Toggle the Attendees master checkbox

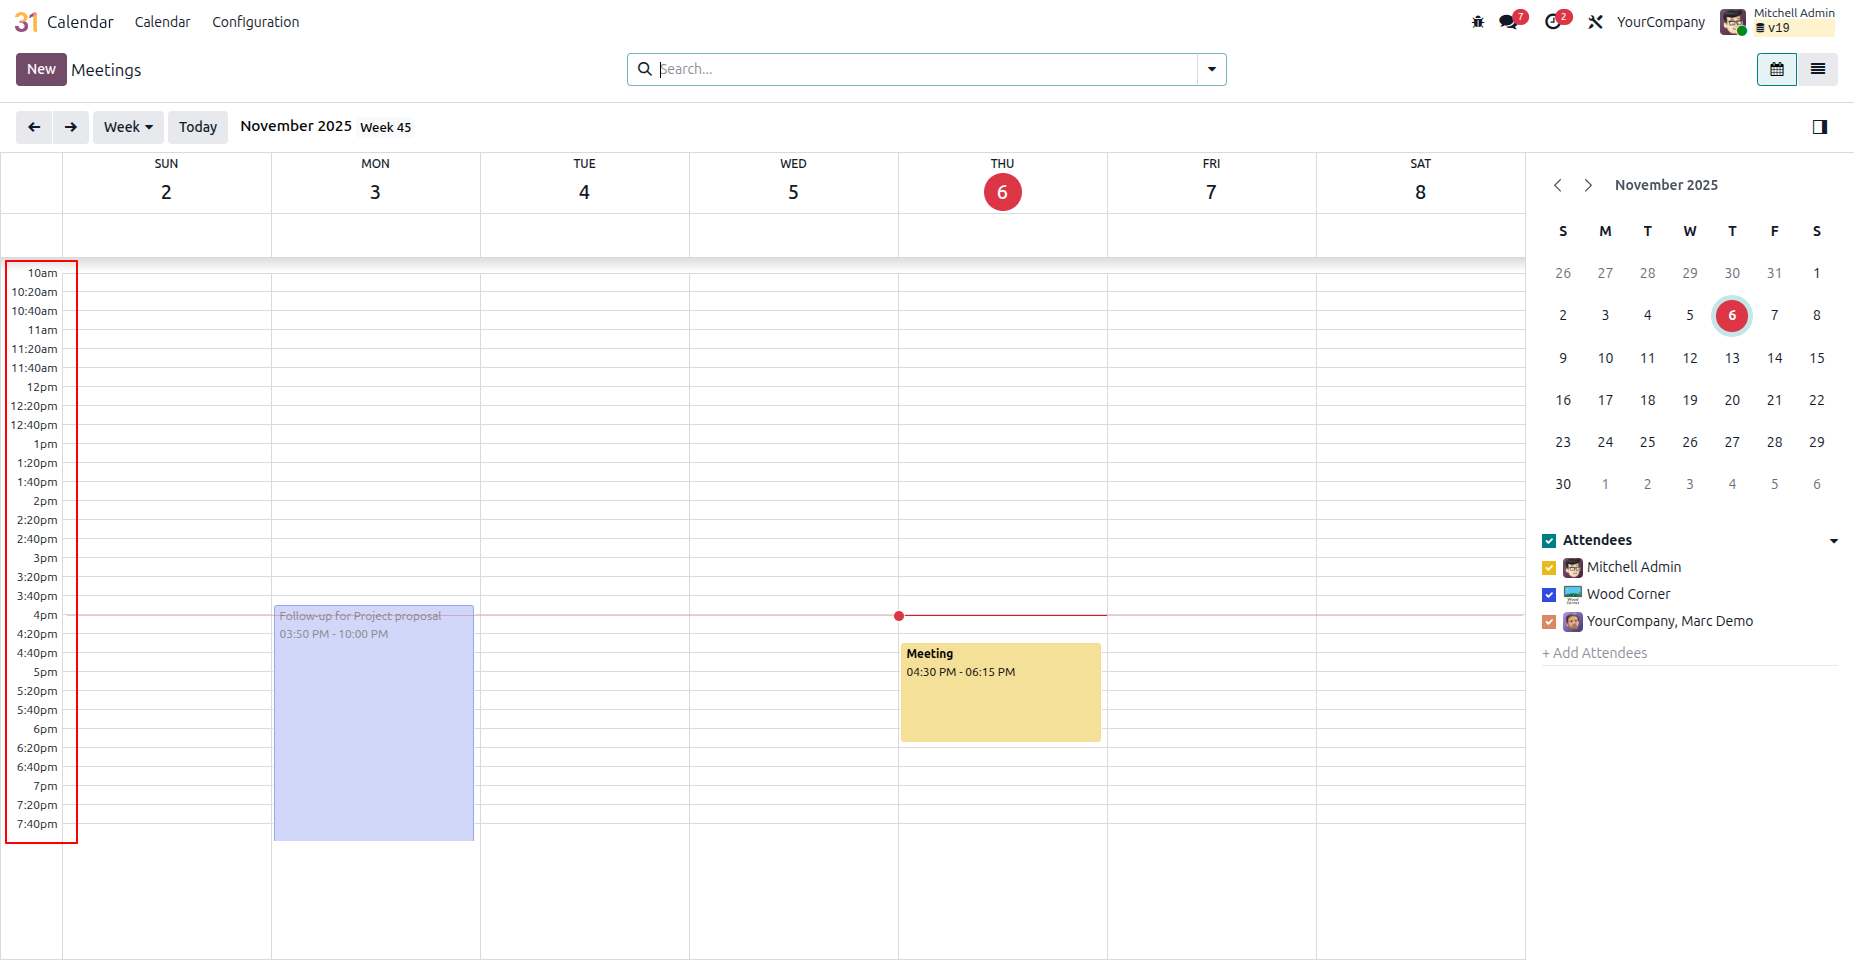[x=1549, y=541]
